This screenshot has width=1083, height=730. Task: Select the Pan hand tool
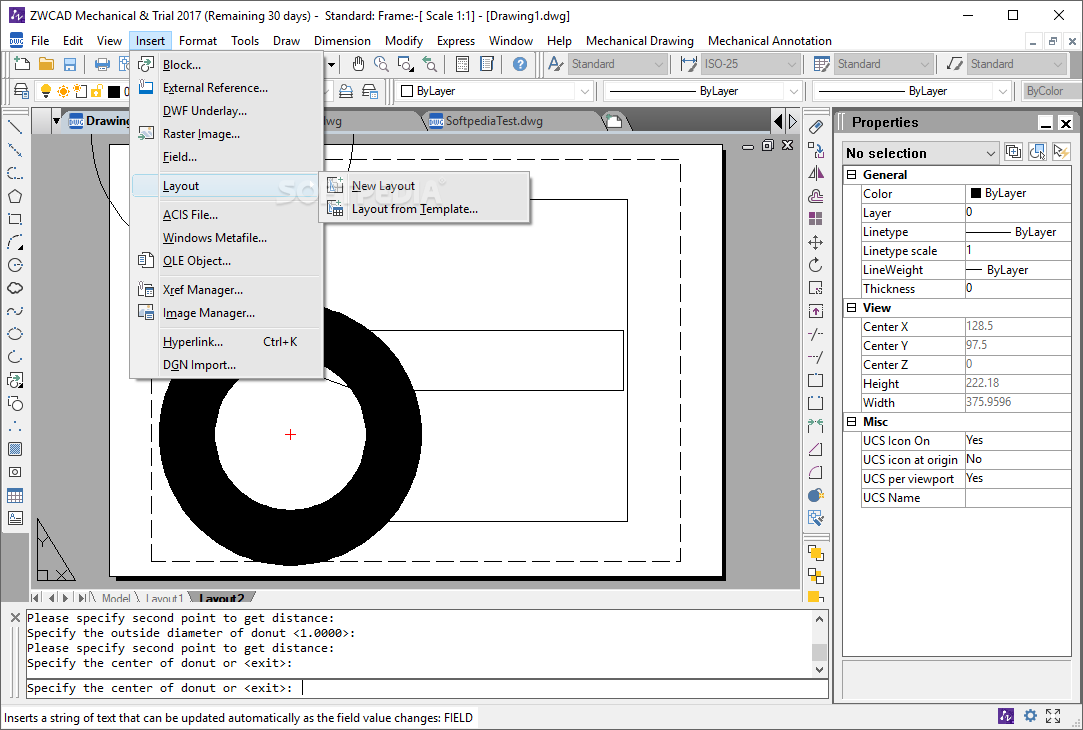(x=357, y=64)
